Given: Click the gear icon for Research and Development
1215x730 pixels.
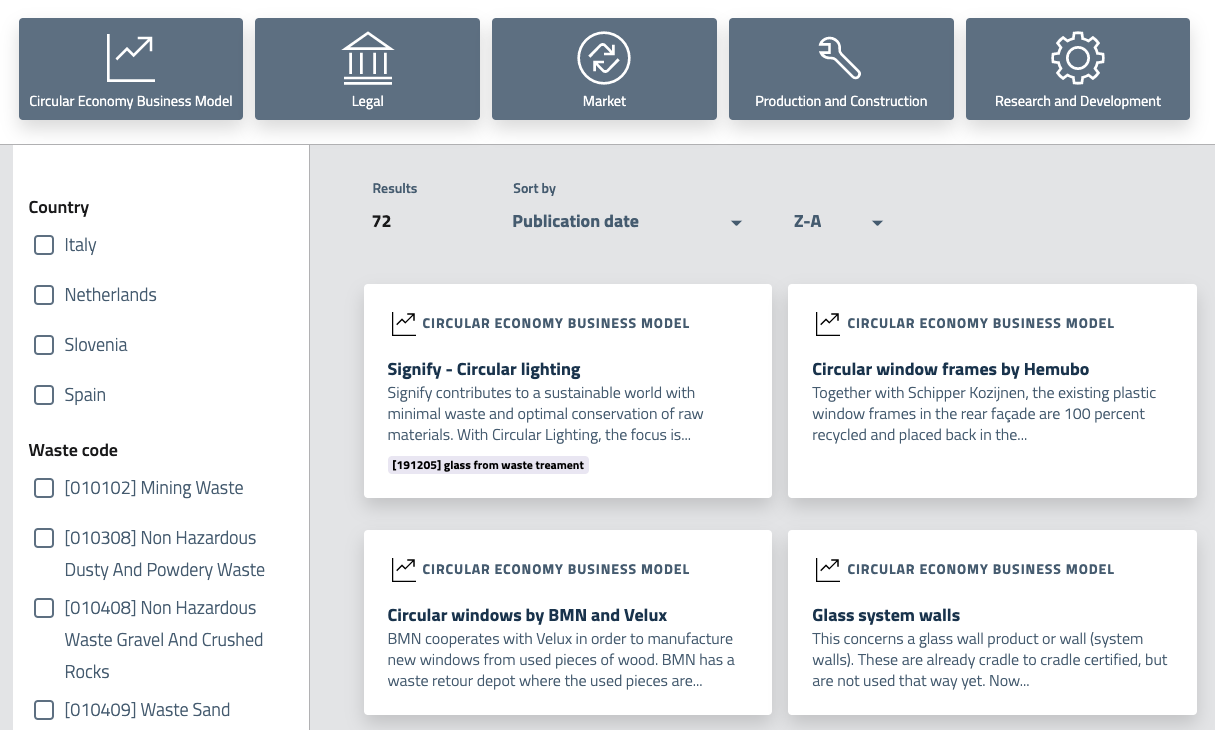Looking at the screenshot, I should tap(1077, 58).
